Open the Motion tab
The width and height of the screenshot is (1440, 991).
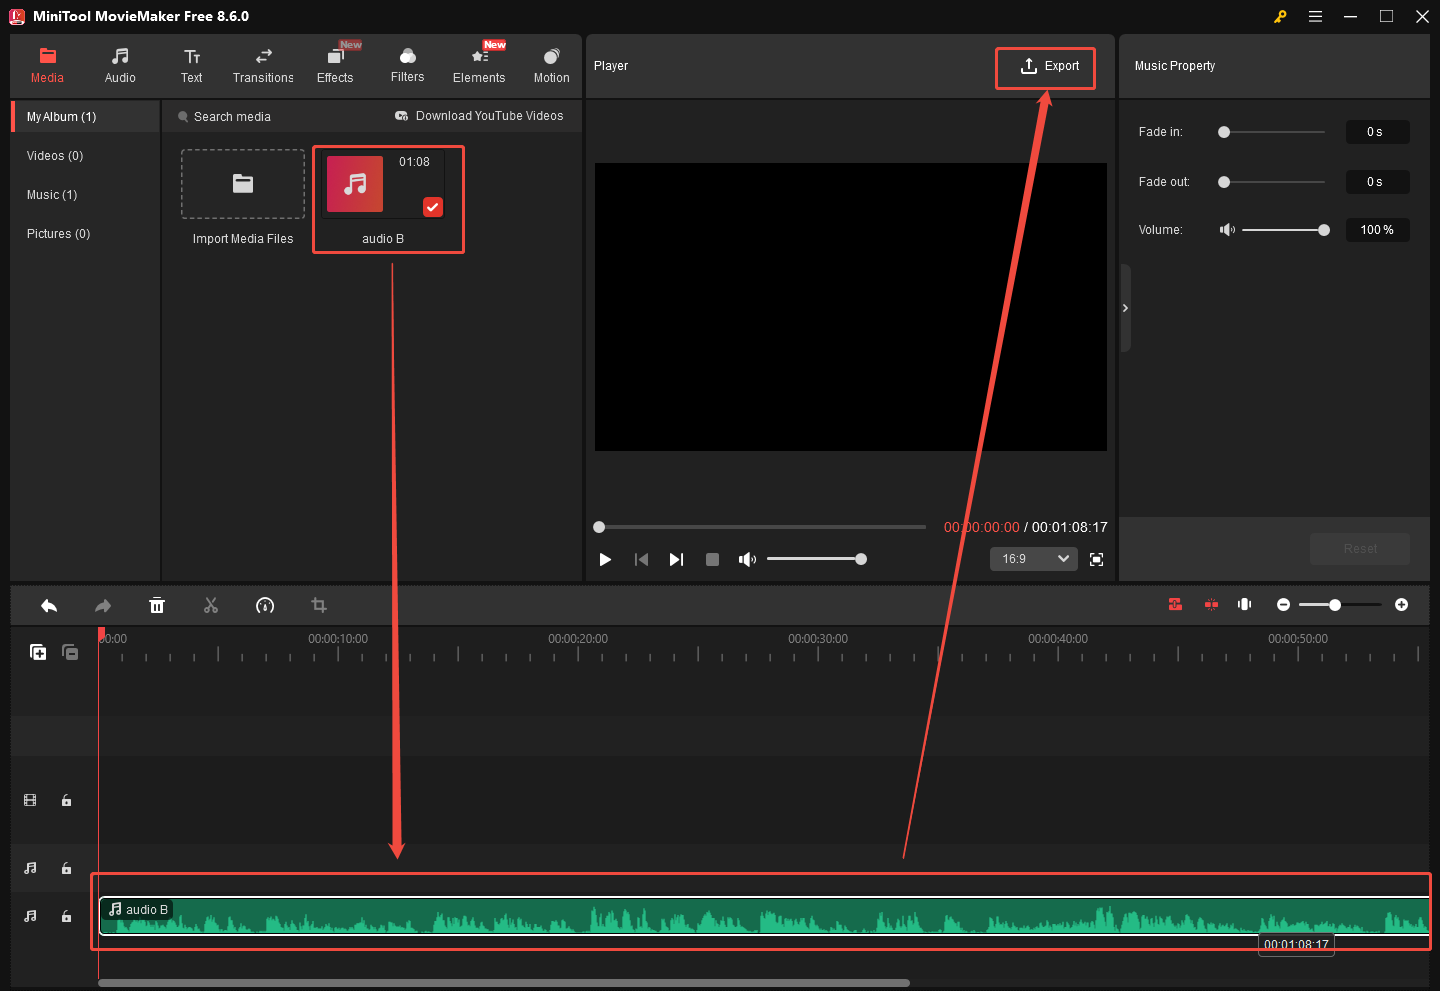[551, 66]
